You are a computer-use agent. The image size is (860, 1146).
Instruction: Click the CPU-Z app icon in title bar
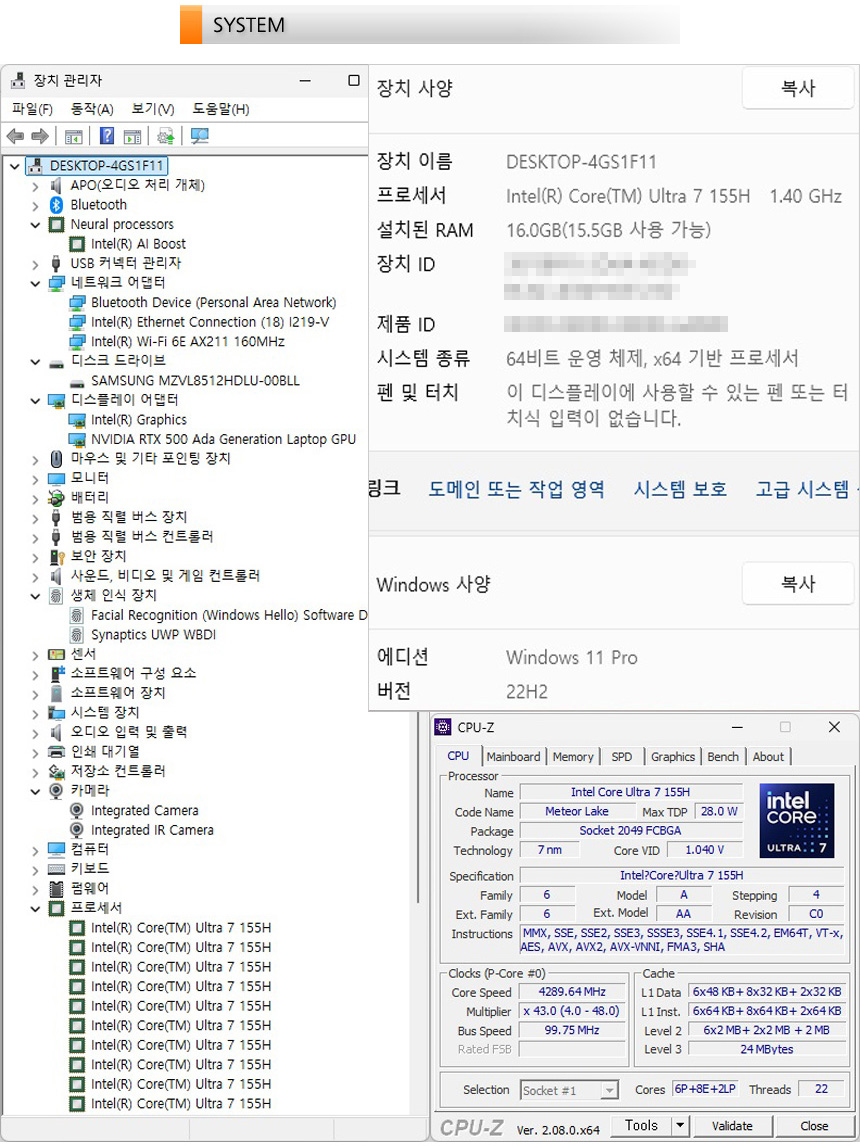[x=443, y=727]
